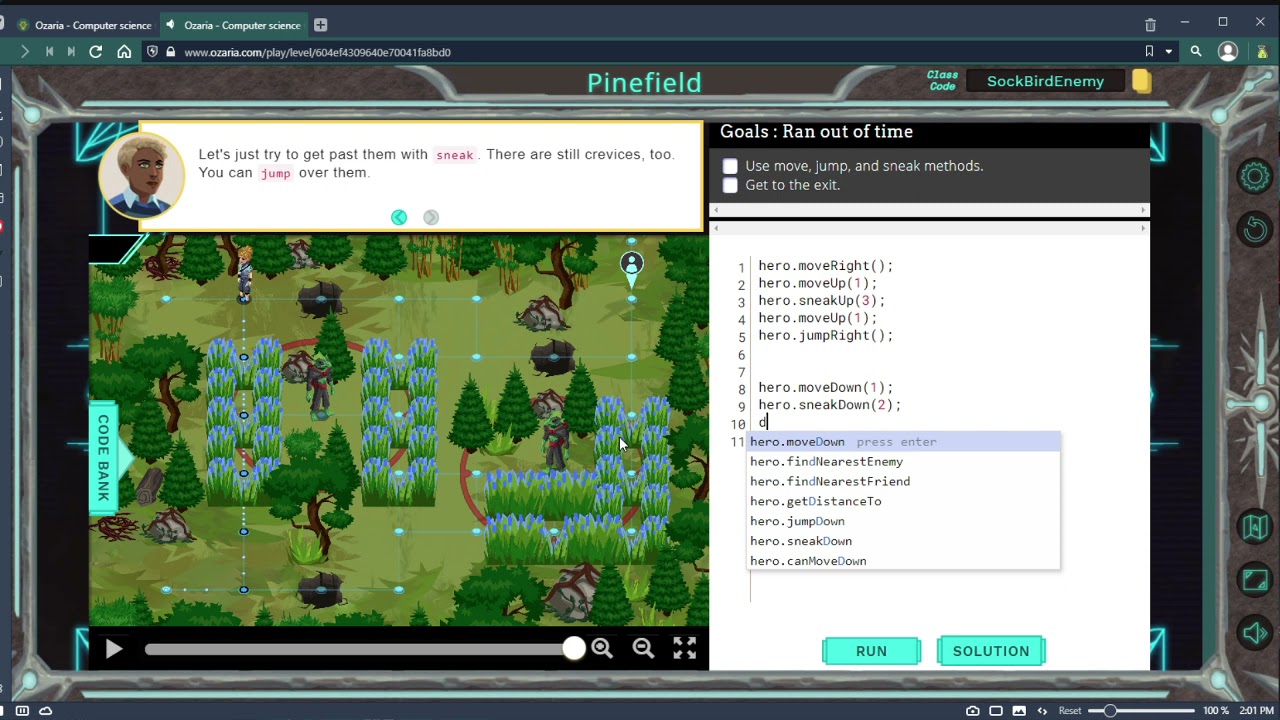Toggle the side panel icon at bottom left
The image size is (1280, 720).
22,711
